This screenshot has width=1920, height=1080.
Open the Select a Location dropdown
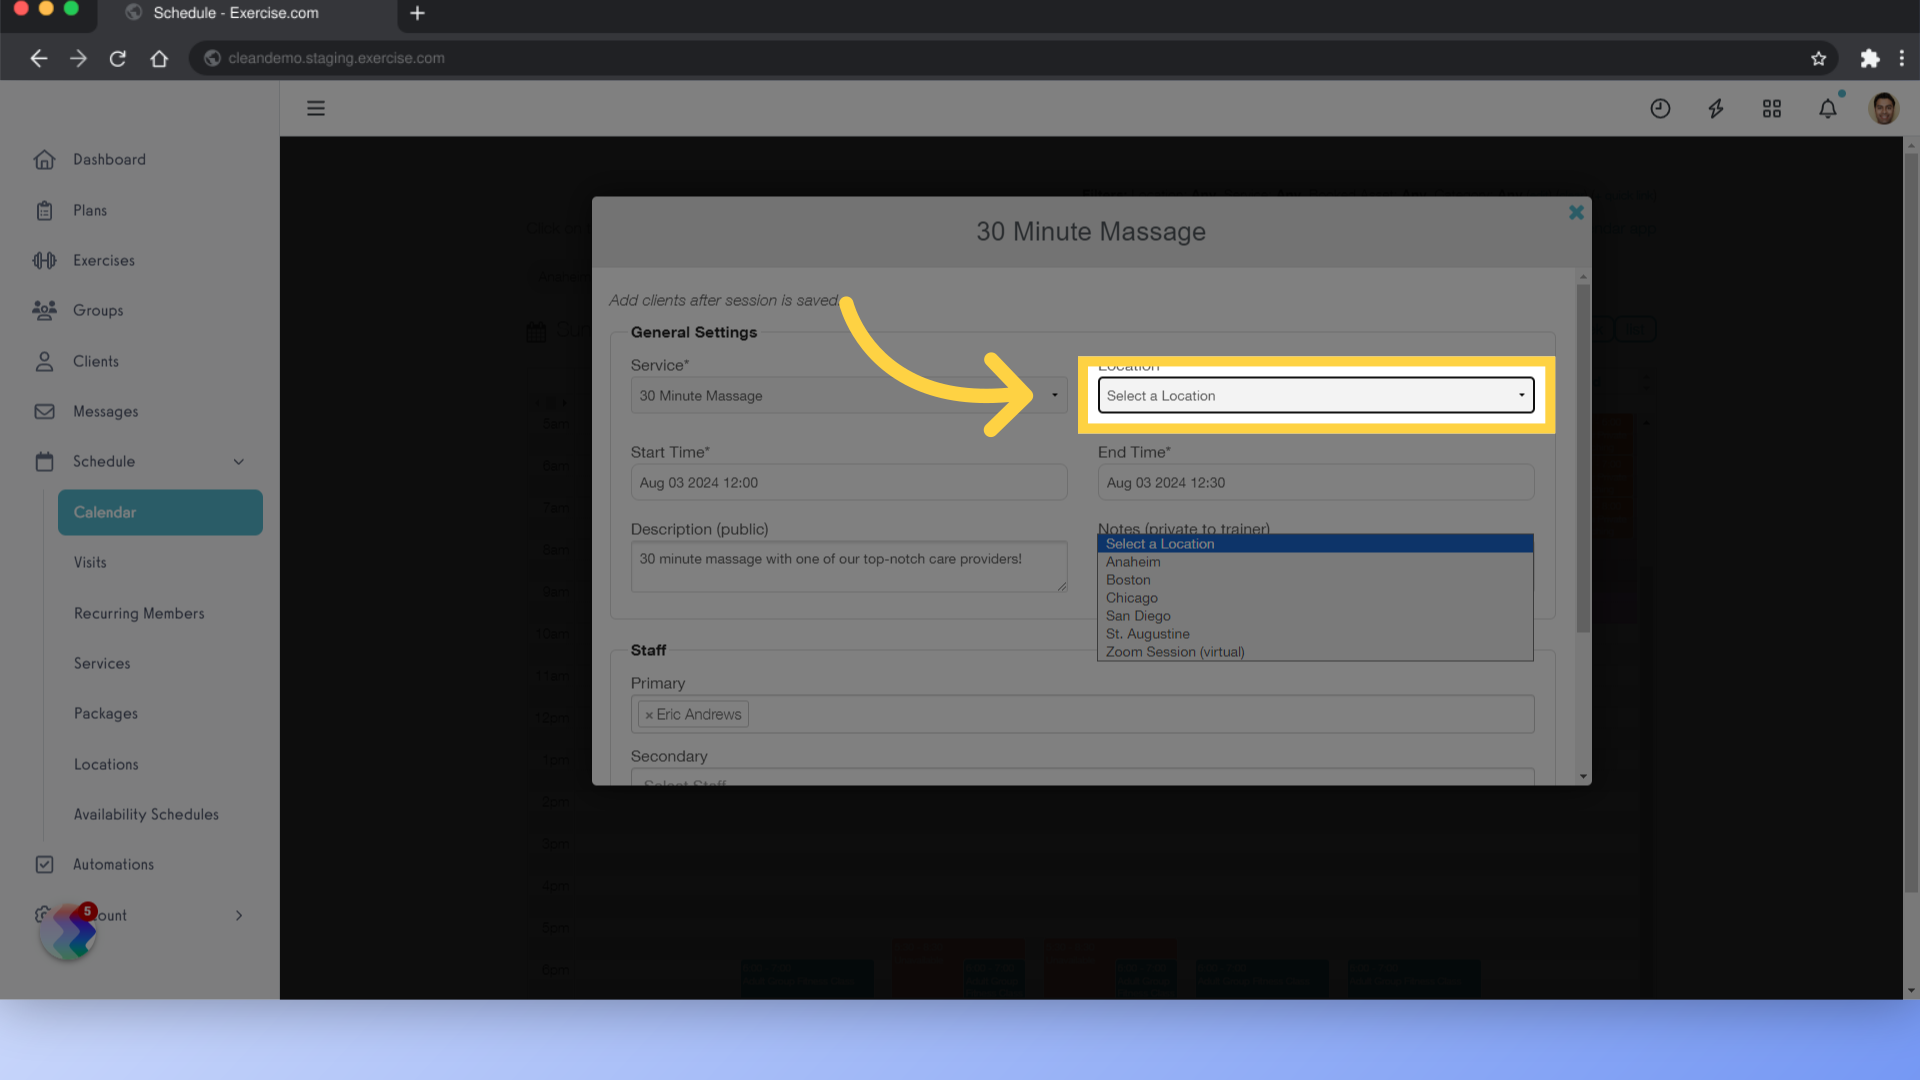point(1315,396)
